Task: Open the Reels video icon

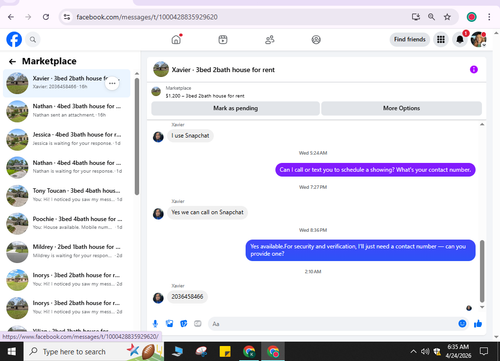Action: pos(223,40)
